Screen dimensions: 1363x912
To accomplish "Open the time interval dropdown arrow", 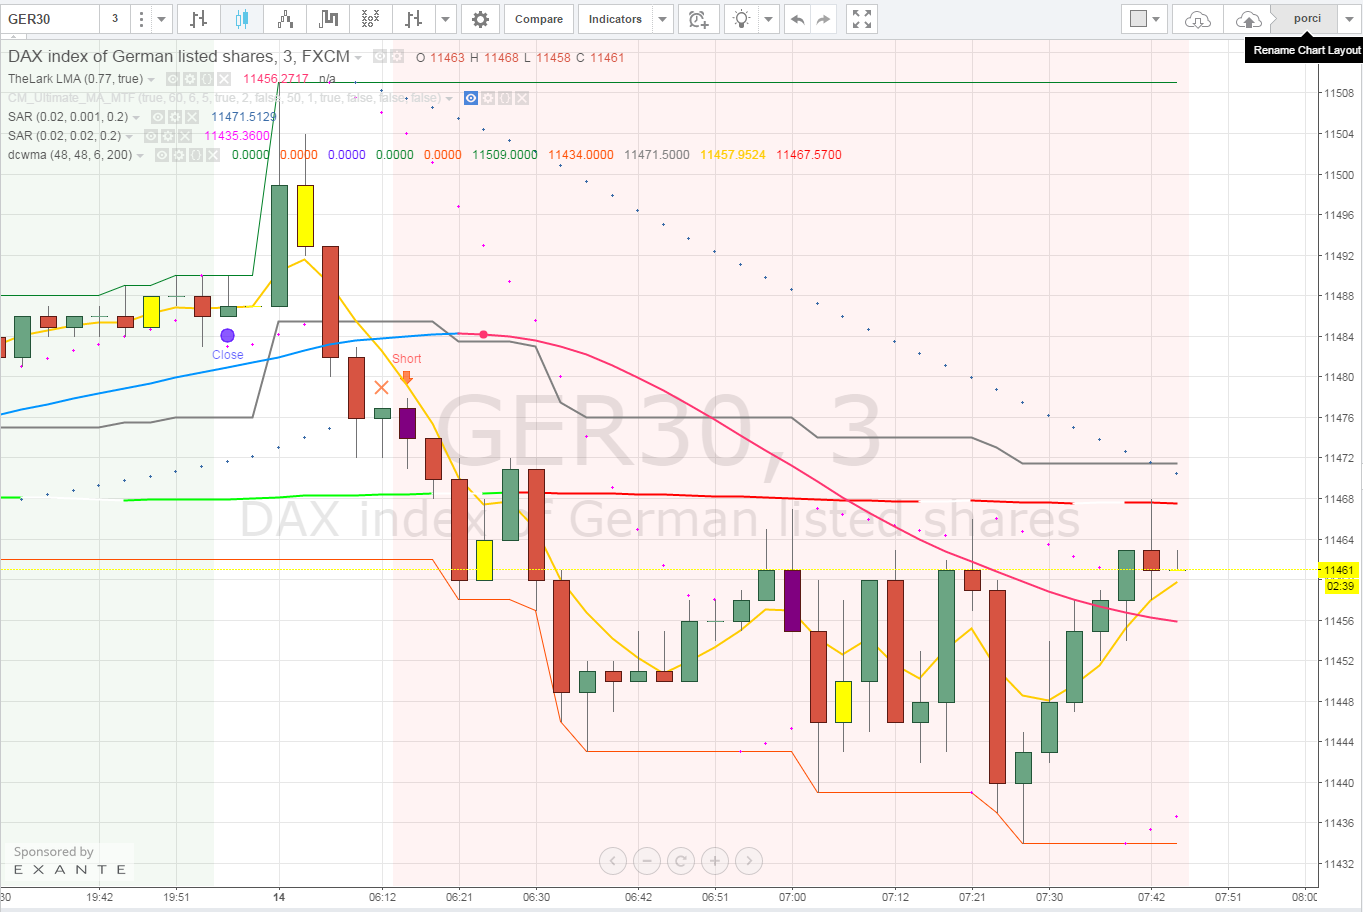I will click(x=161, y=19).
